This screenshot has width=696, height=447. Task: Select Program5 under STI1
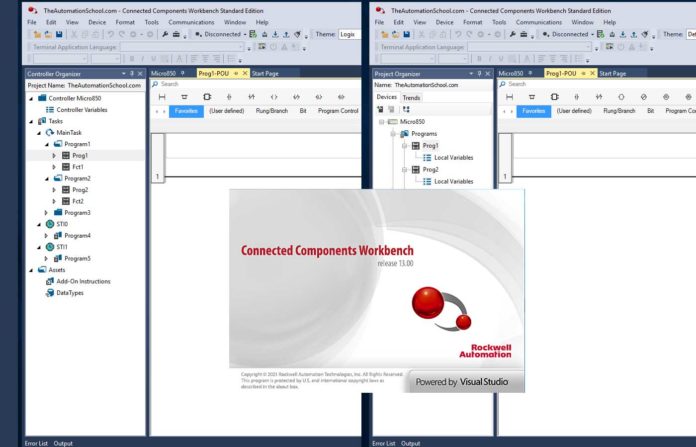coord(77,258)
